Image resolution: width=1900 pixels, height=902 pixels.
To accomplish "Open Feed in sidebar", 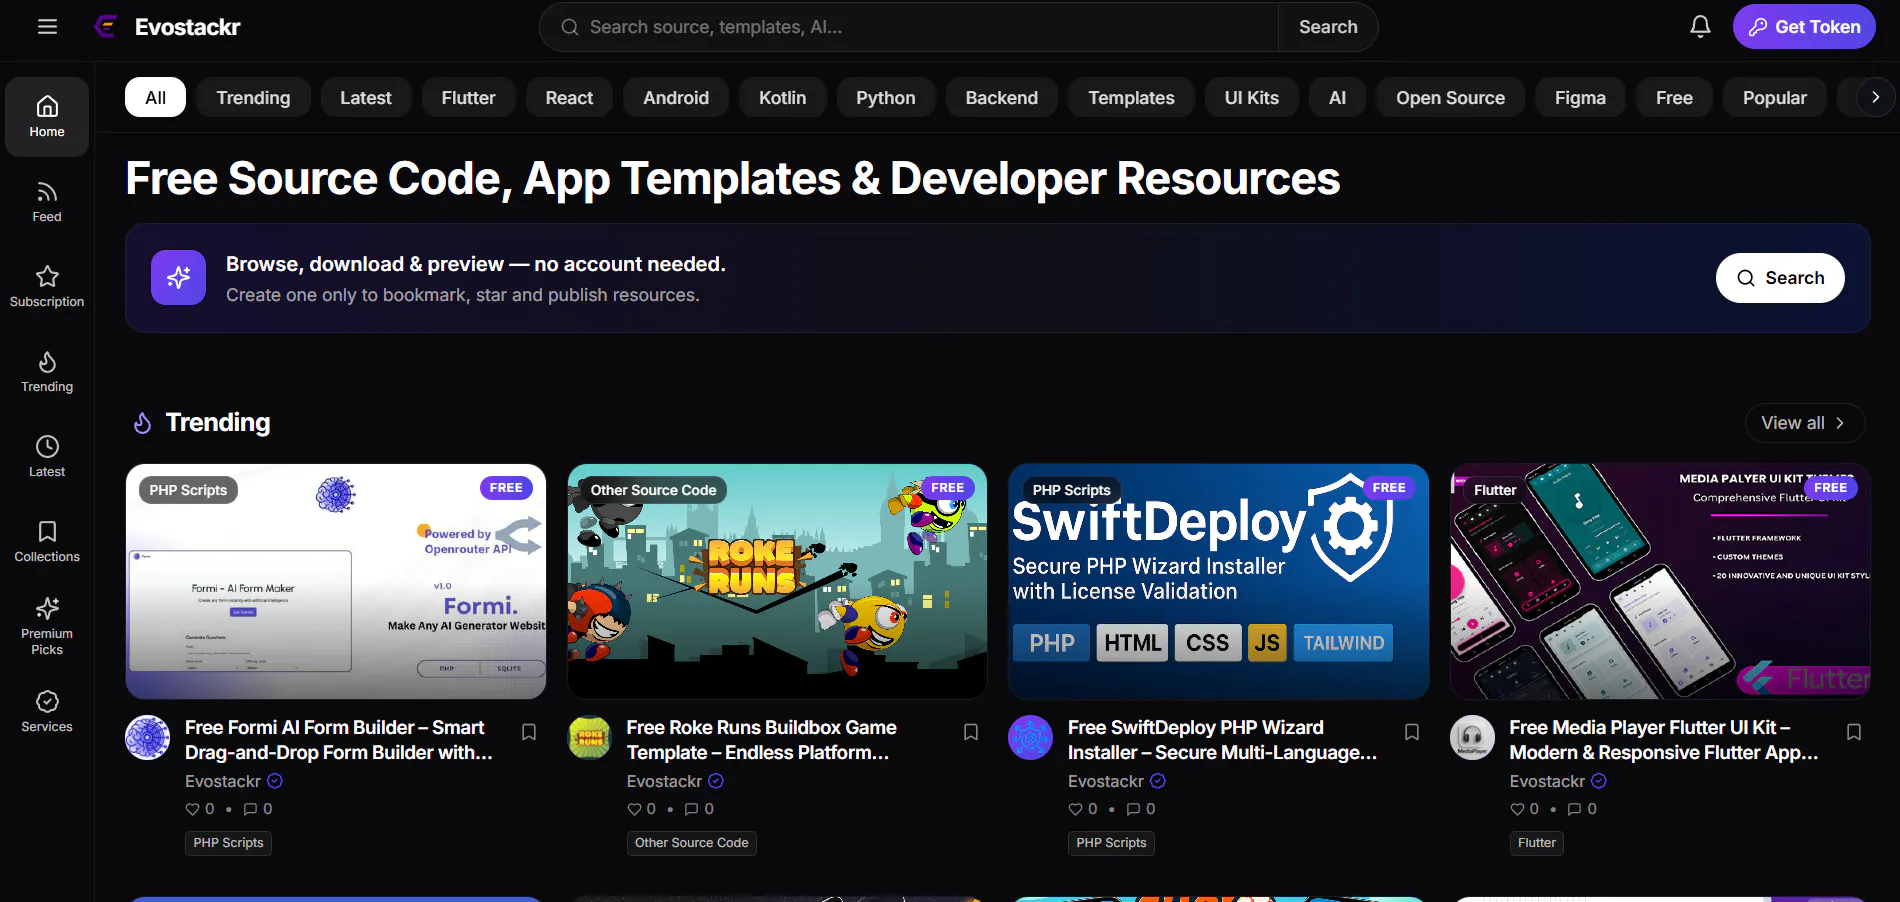I will pyautogui.click(x=47, y=202).
